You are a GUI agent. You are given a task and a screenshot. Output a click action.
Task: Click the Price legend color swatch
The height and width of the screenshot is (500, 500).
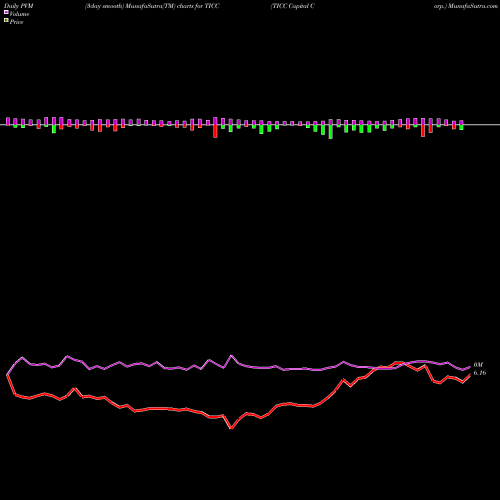click(x=6, y=21)
